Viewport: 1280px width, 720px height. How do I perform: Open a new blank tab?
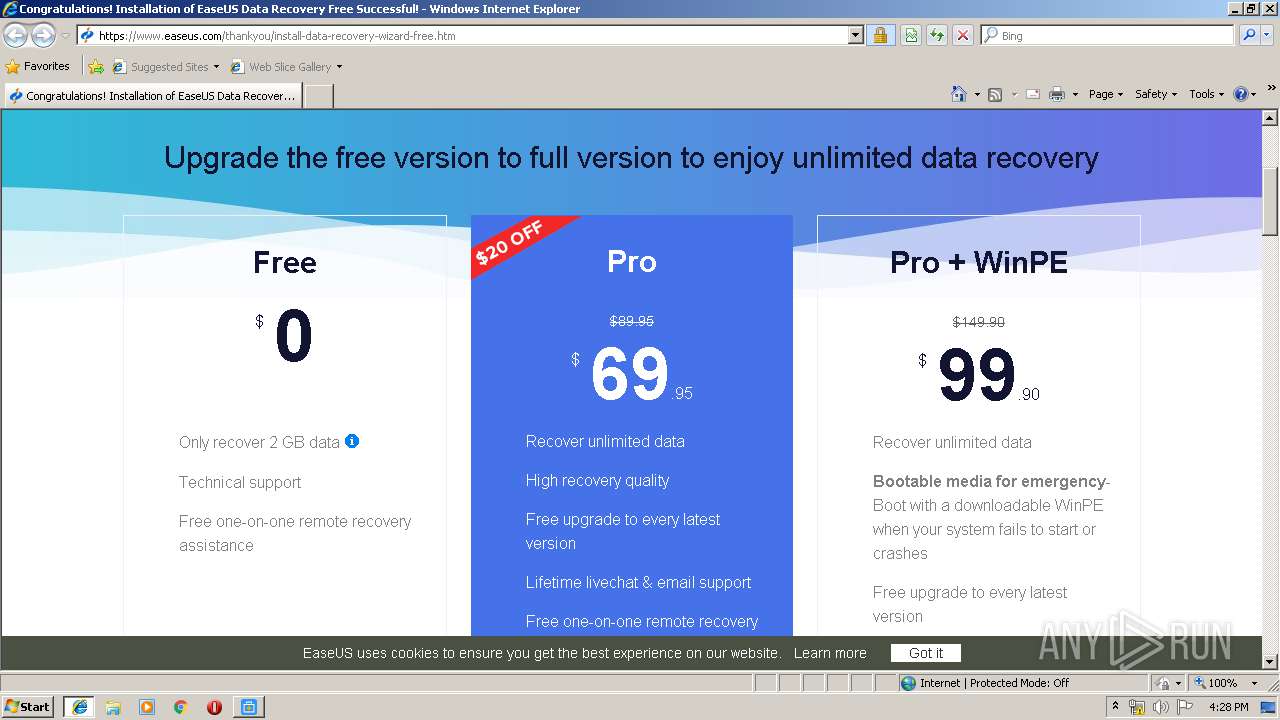[x=318, y=96]
